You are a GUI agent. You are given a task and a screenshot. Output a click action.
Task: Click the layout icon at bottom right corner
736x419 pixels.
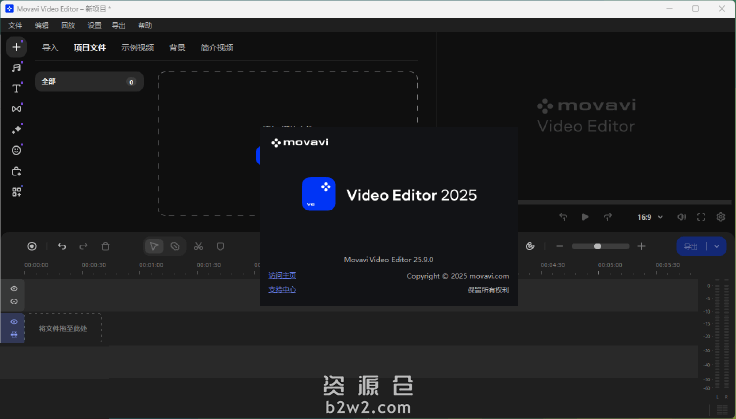(722, 410)
